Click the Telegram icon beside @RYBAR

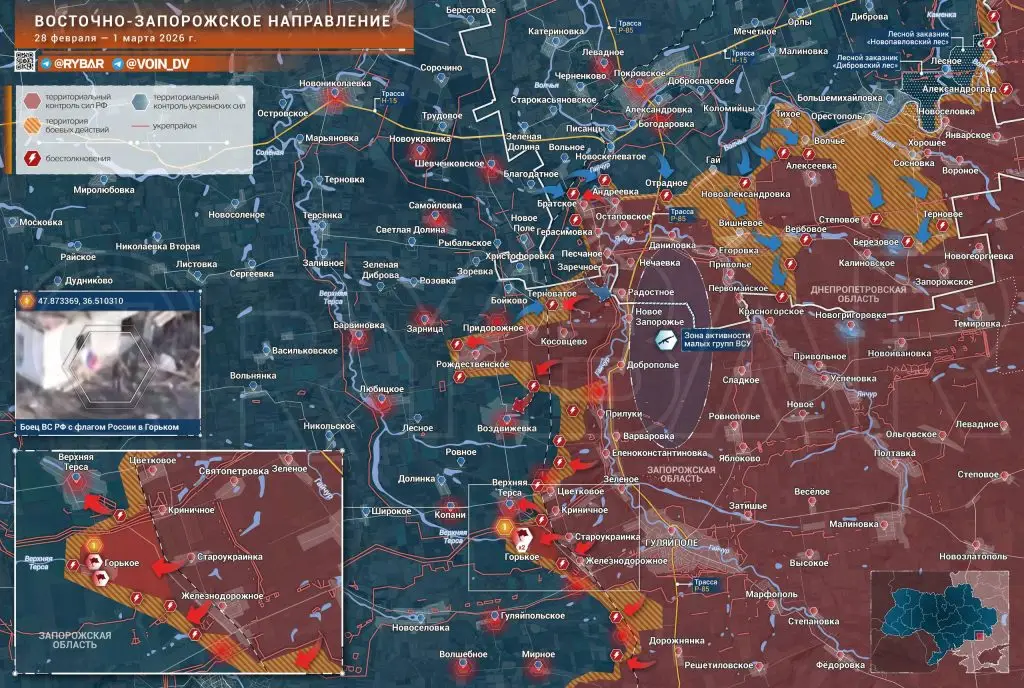tap(47, 64)
